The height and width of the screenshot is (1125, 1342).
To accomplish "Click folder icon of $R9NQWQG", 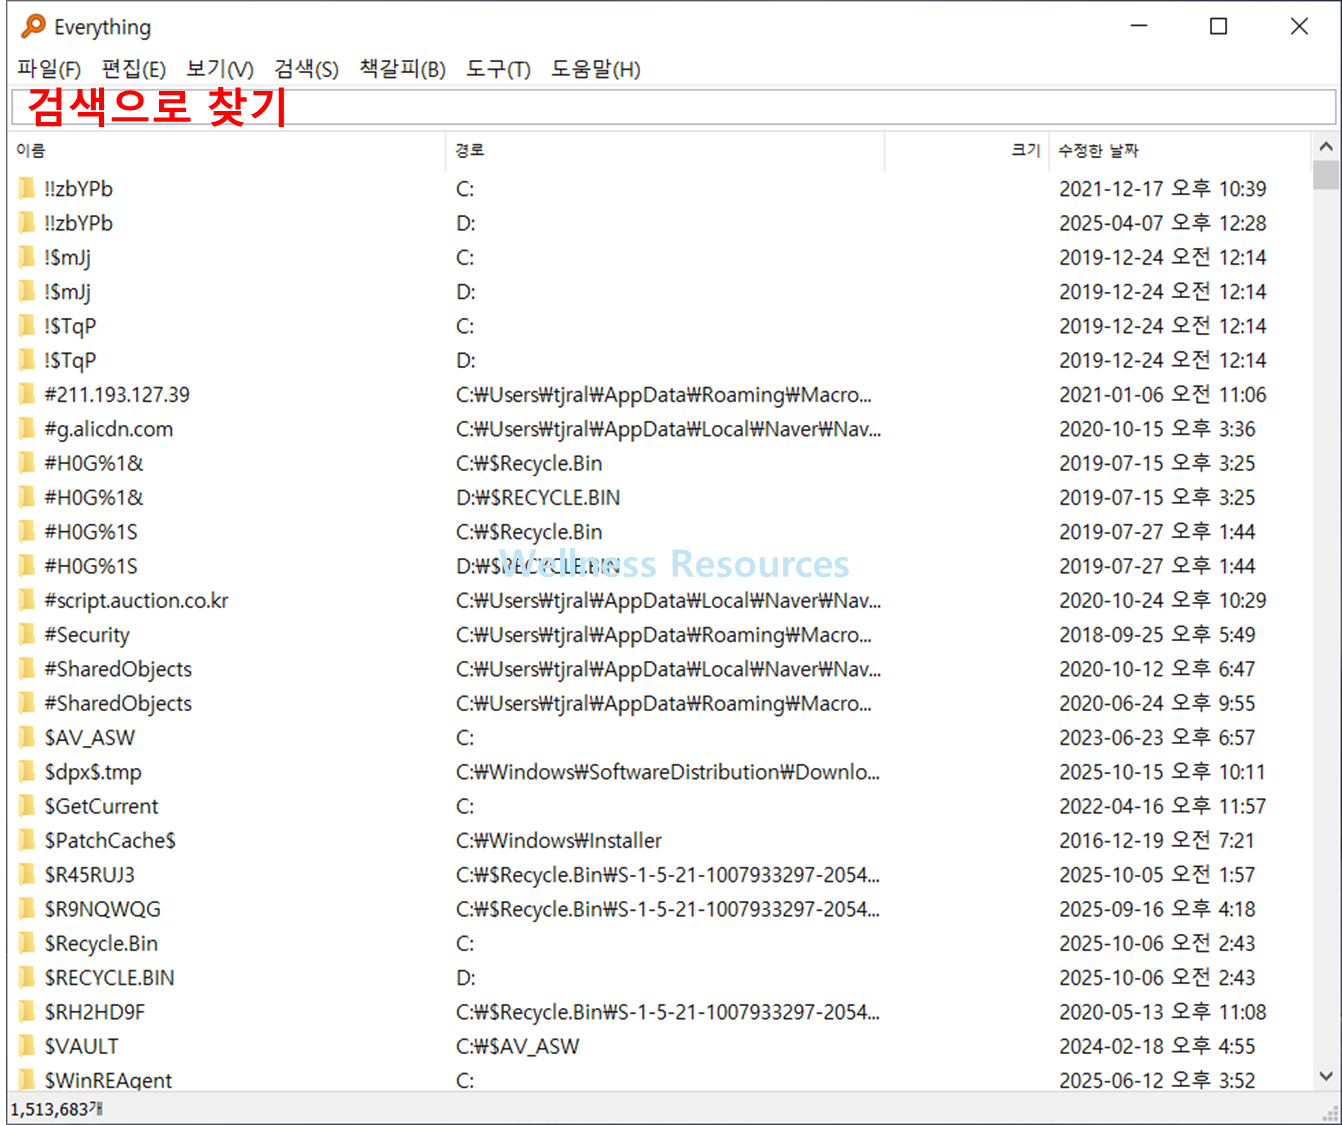I will pyautogui.click(x=27, y=908).
